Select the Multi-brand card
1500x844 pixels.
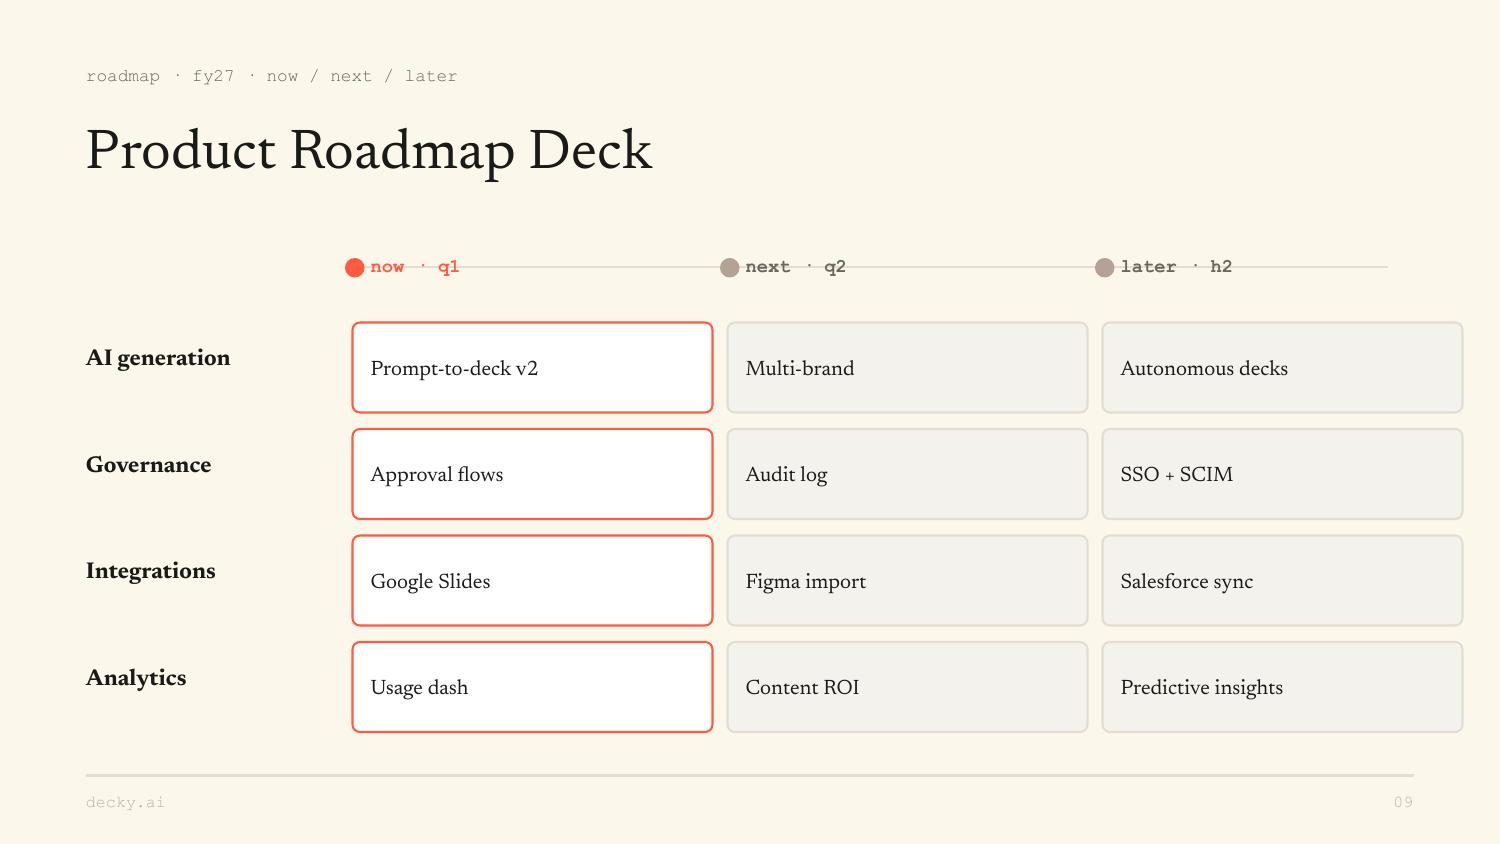[x=907, y=367]
